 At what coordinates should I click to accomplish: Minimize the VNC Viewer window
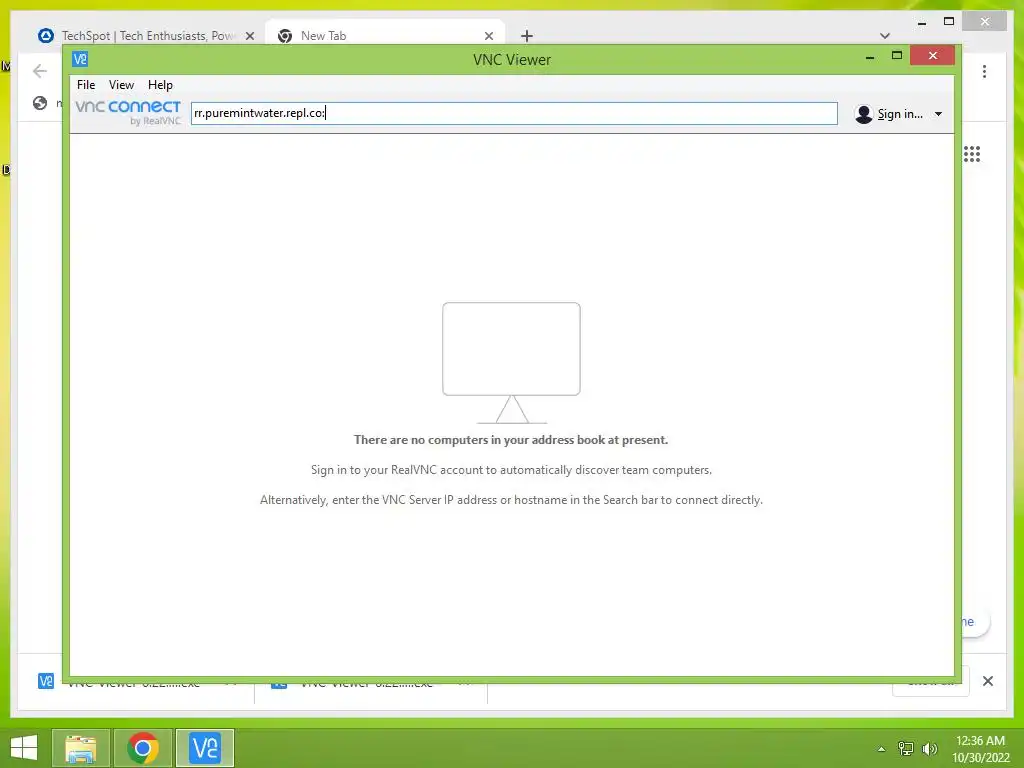tap(870, 57)
